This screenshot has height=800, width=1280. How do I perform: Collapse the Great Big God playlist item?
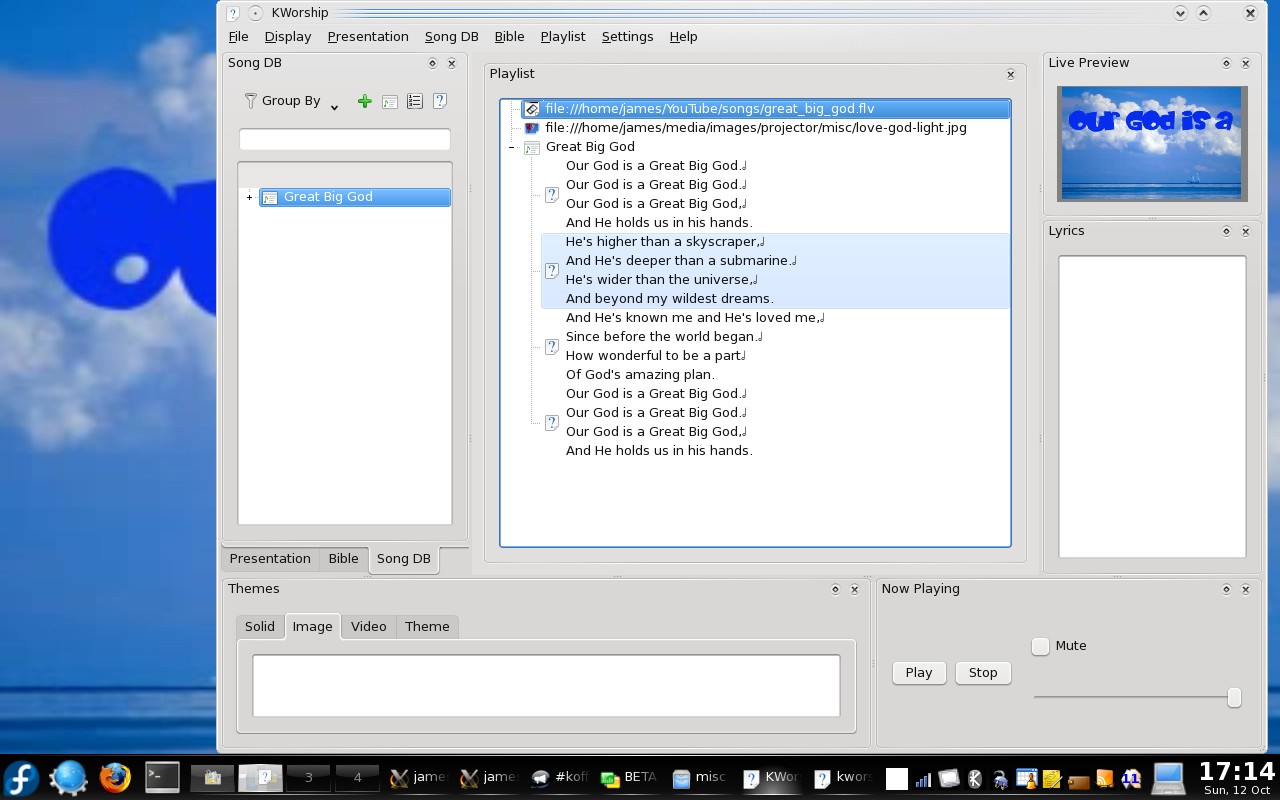[x=511, y=147]
